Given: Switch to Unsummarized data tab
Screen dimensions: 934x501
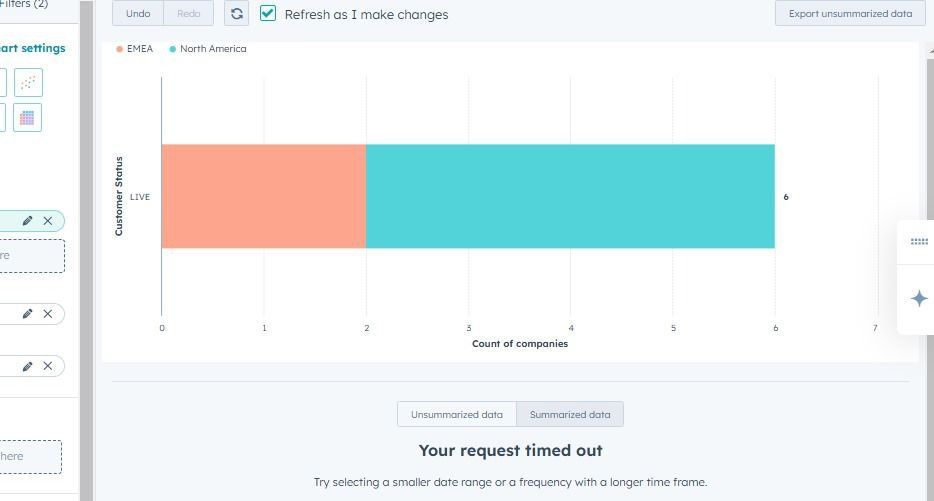Looking at the screenshot, I should click(456, 414).
